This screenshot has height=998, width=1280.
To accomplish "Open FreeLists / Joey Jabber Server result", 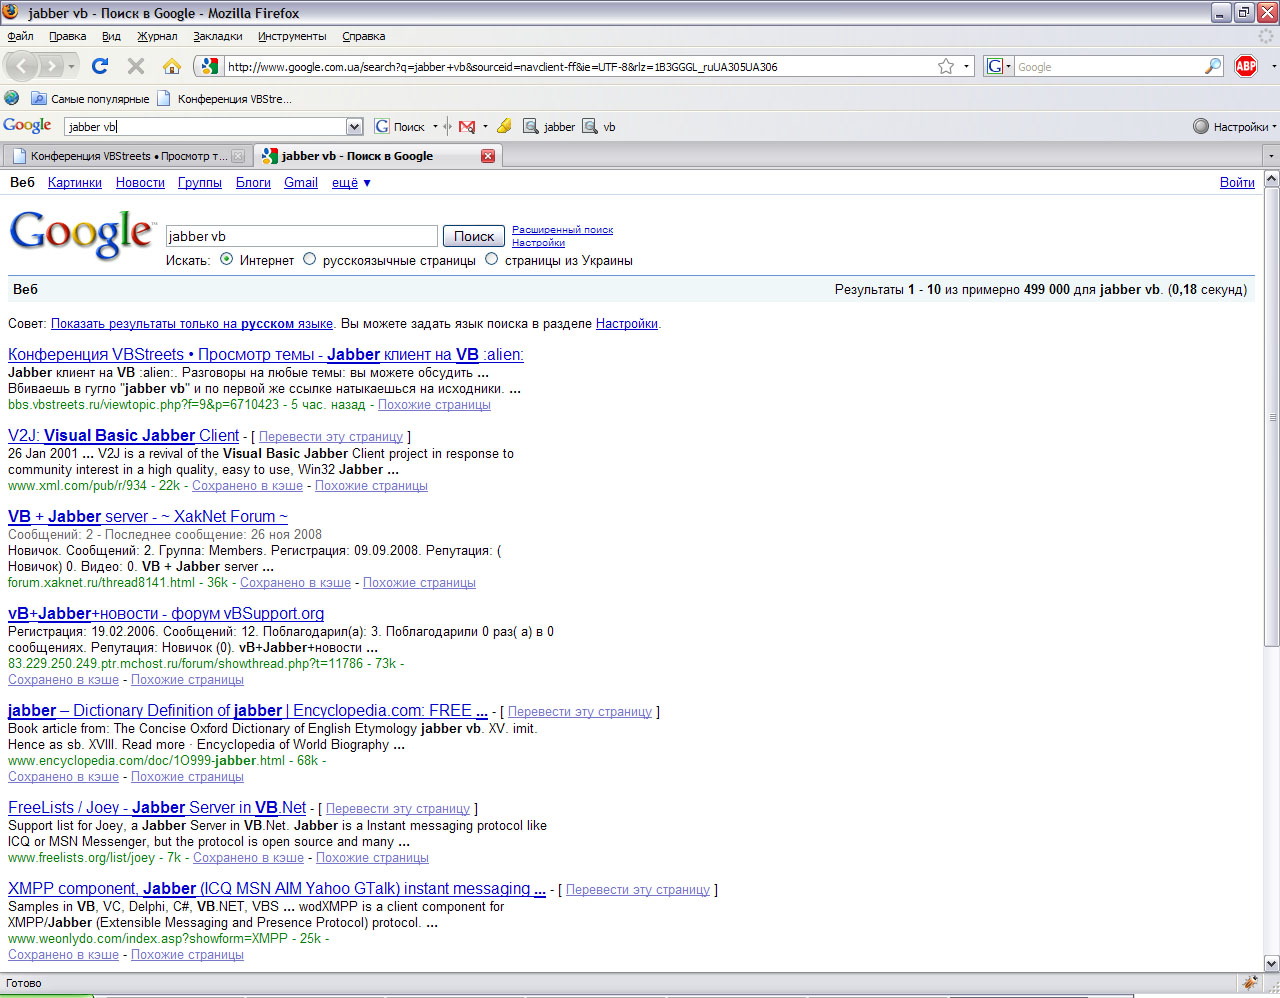I will pos(157,807).
